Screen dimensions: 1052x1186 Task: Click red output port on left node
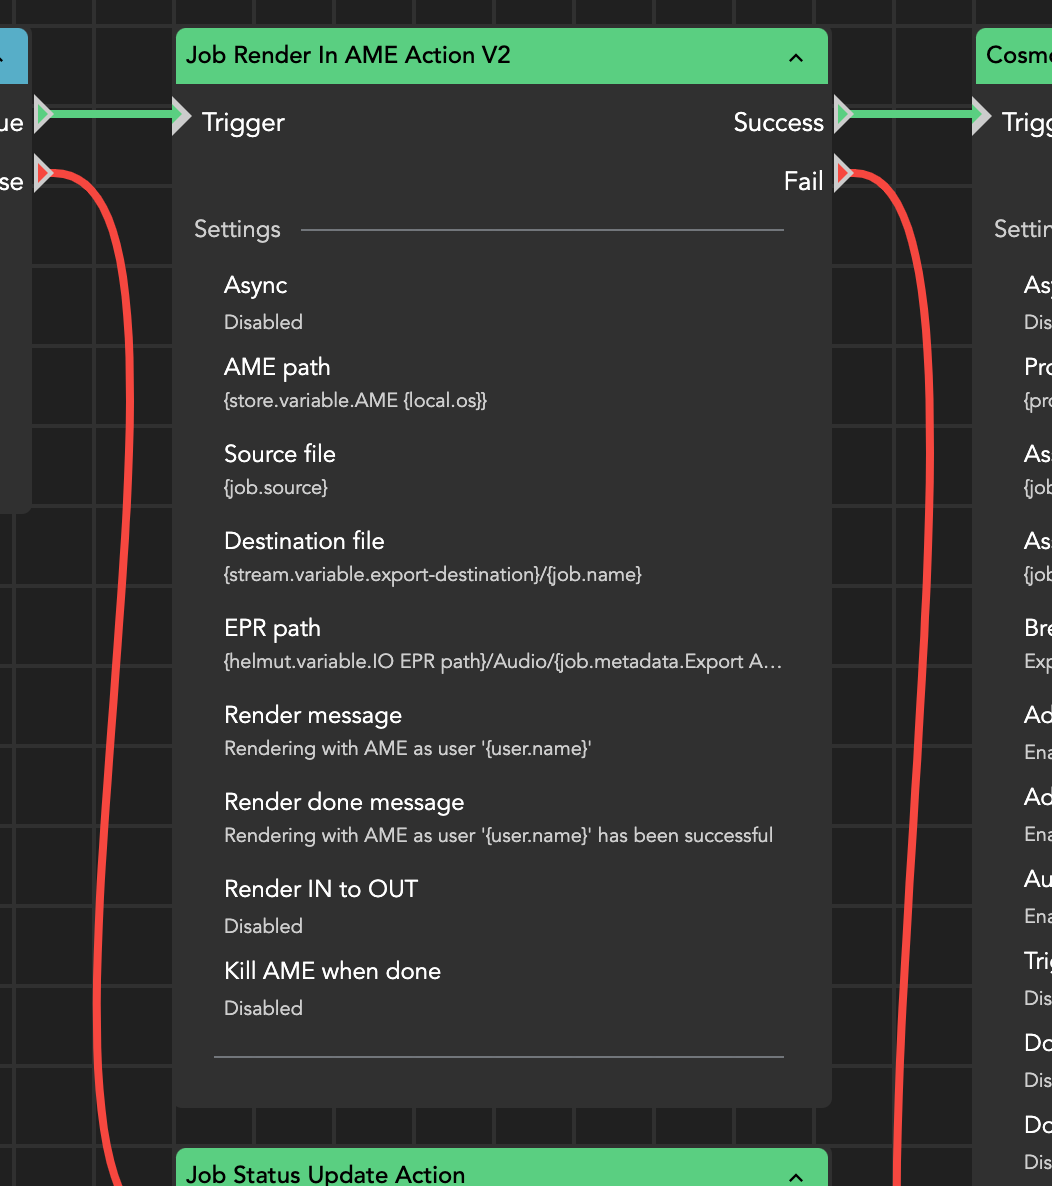pyautogui.click(x=43, y=175)
